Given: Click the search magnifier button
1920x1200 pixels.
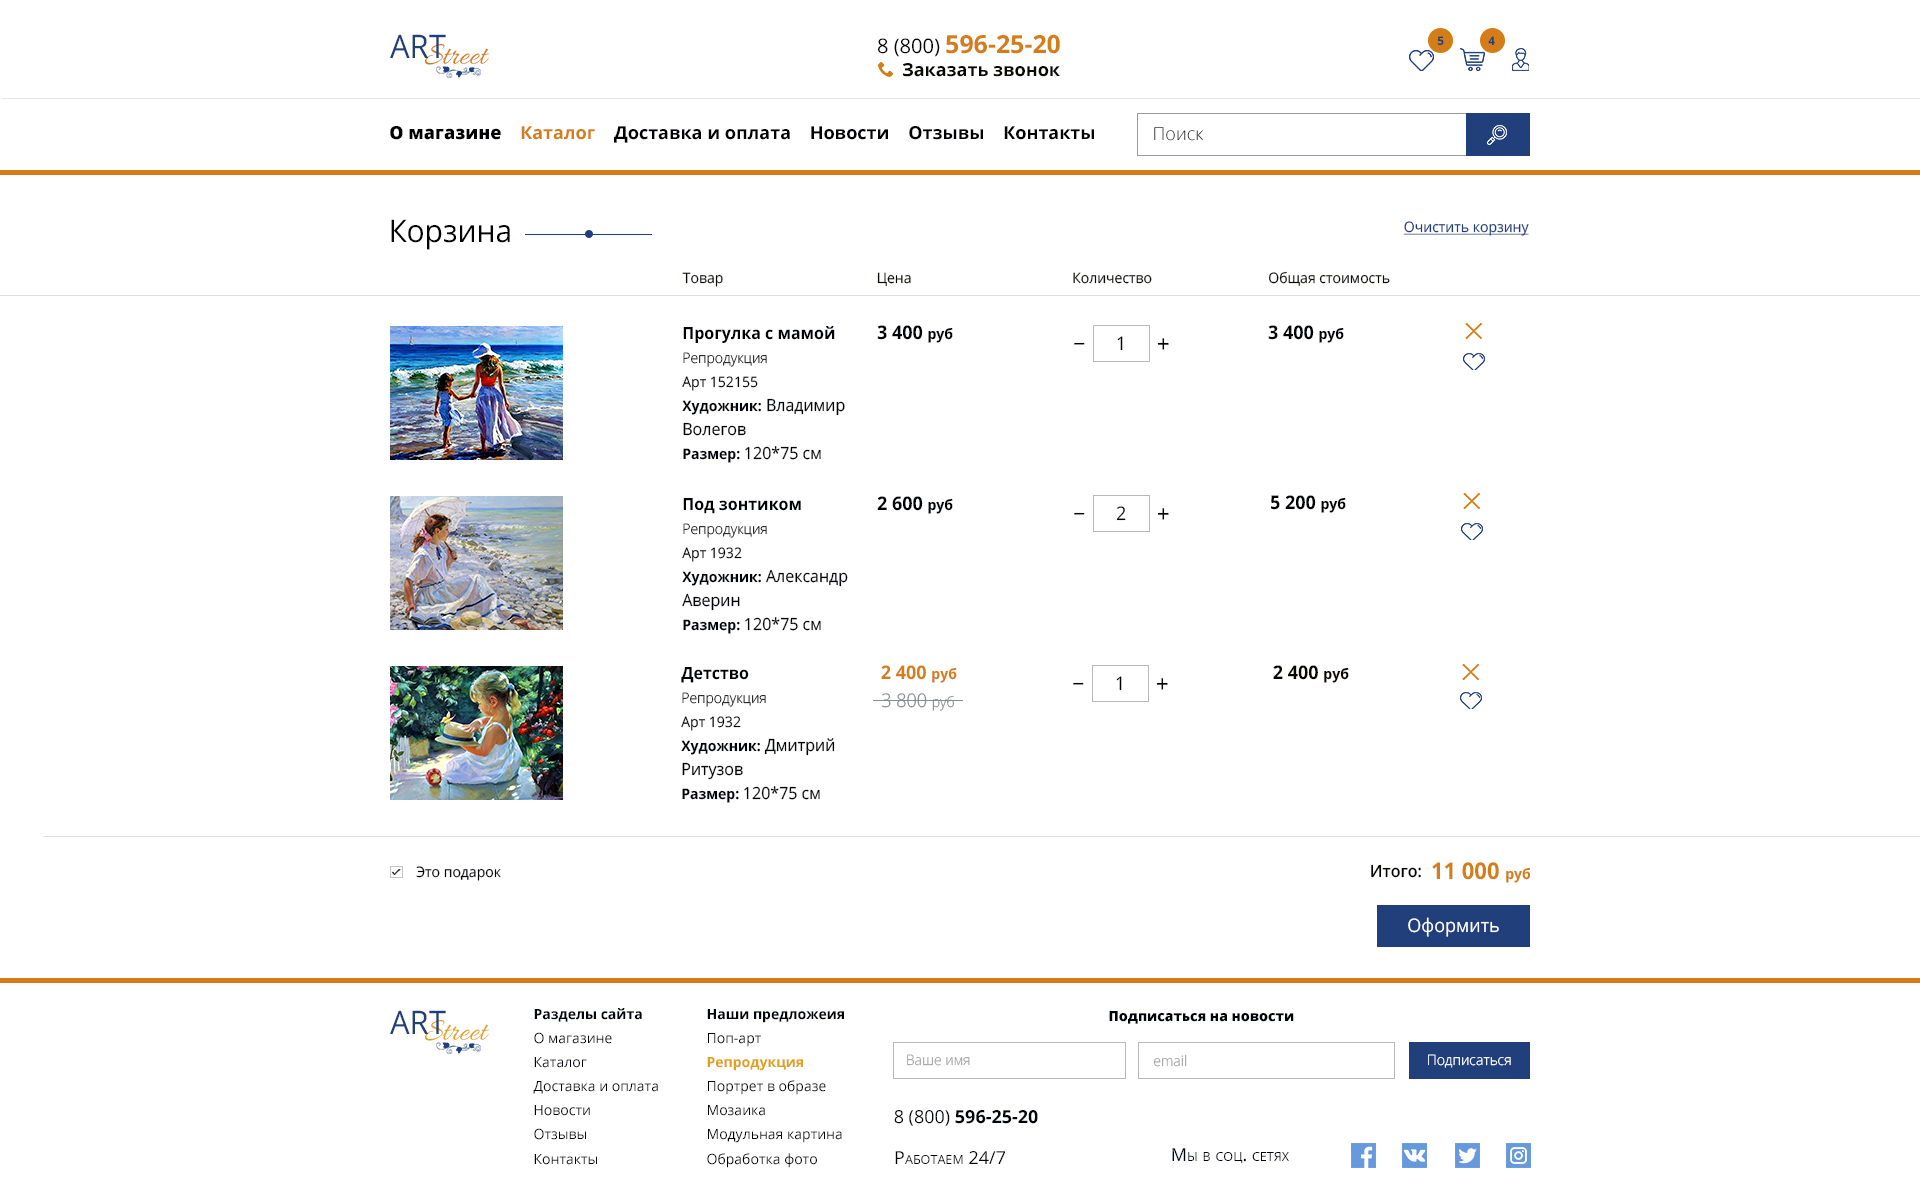Looking at the screenshot, I should point(1497,134).
